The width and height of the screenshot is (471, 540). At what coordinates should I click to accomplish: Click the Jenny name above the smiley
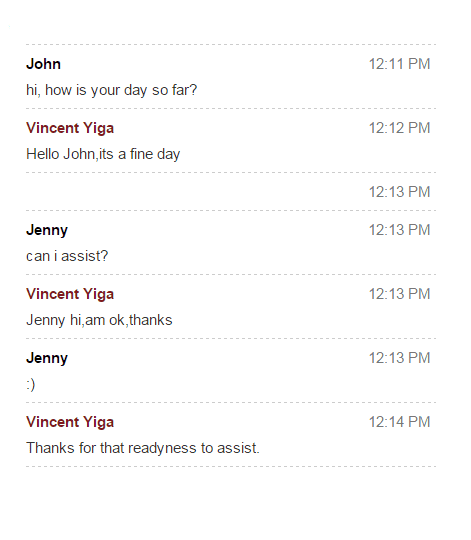point(47,358)
